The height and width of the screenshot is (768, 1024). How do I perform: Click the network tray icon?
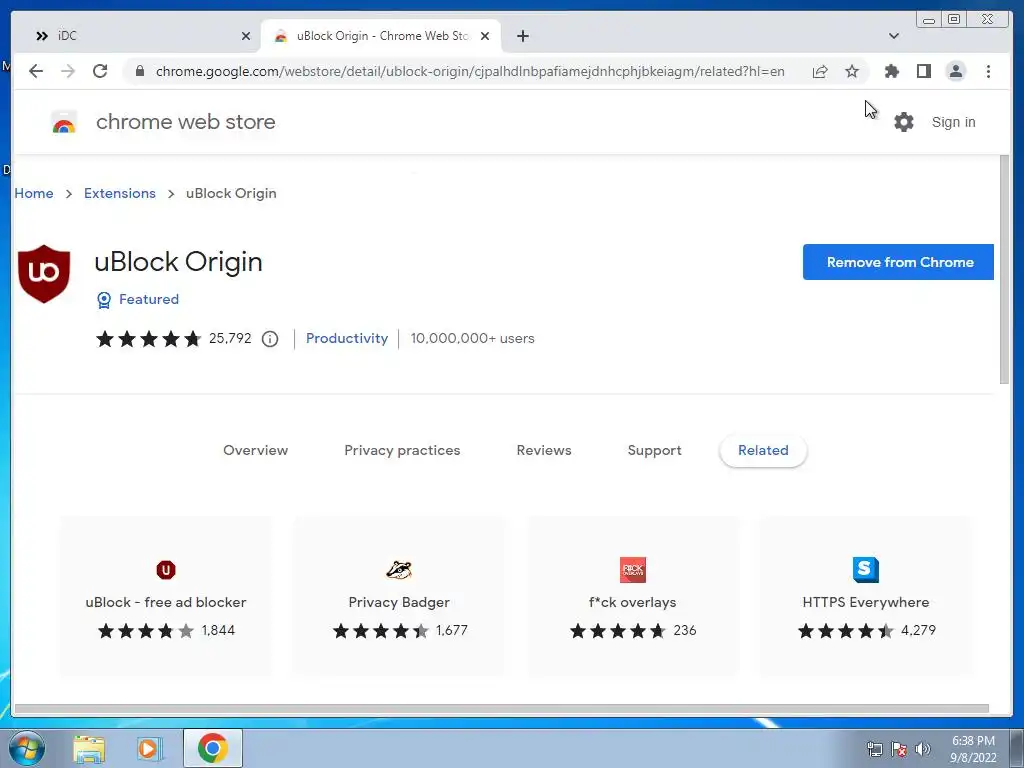click(874, 749)
